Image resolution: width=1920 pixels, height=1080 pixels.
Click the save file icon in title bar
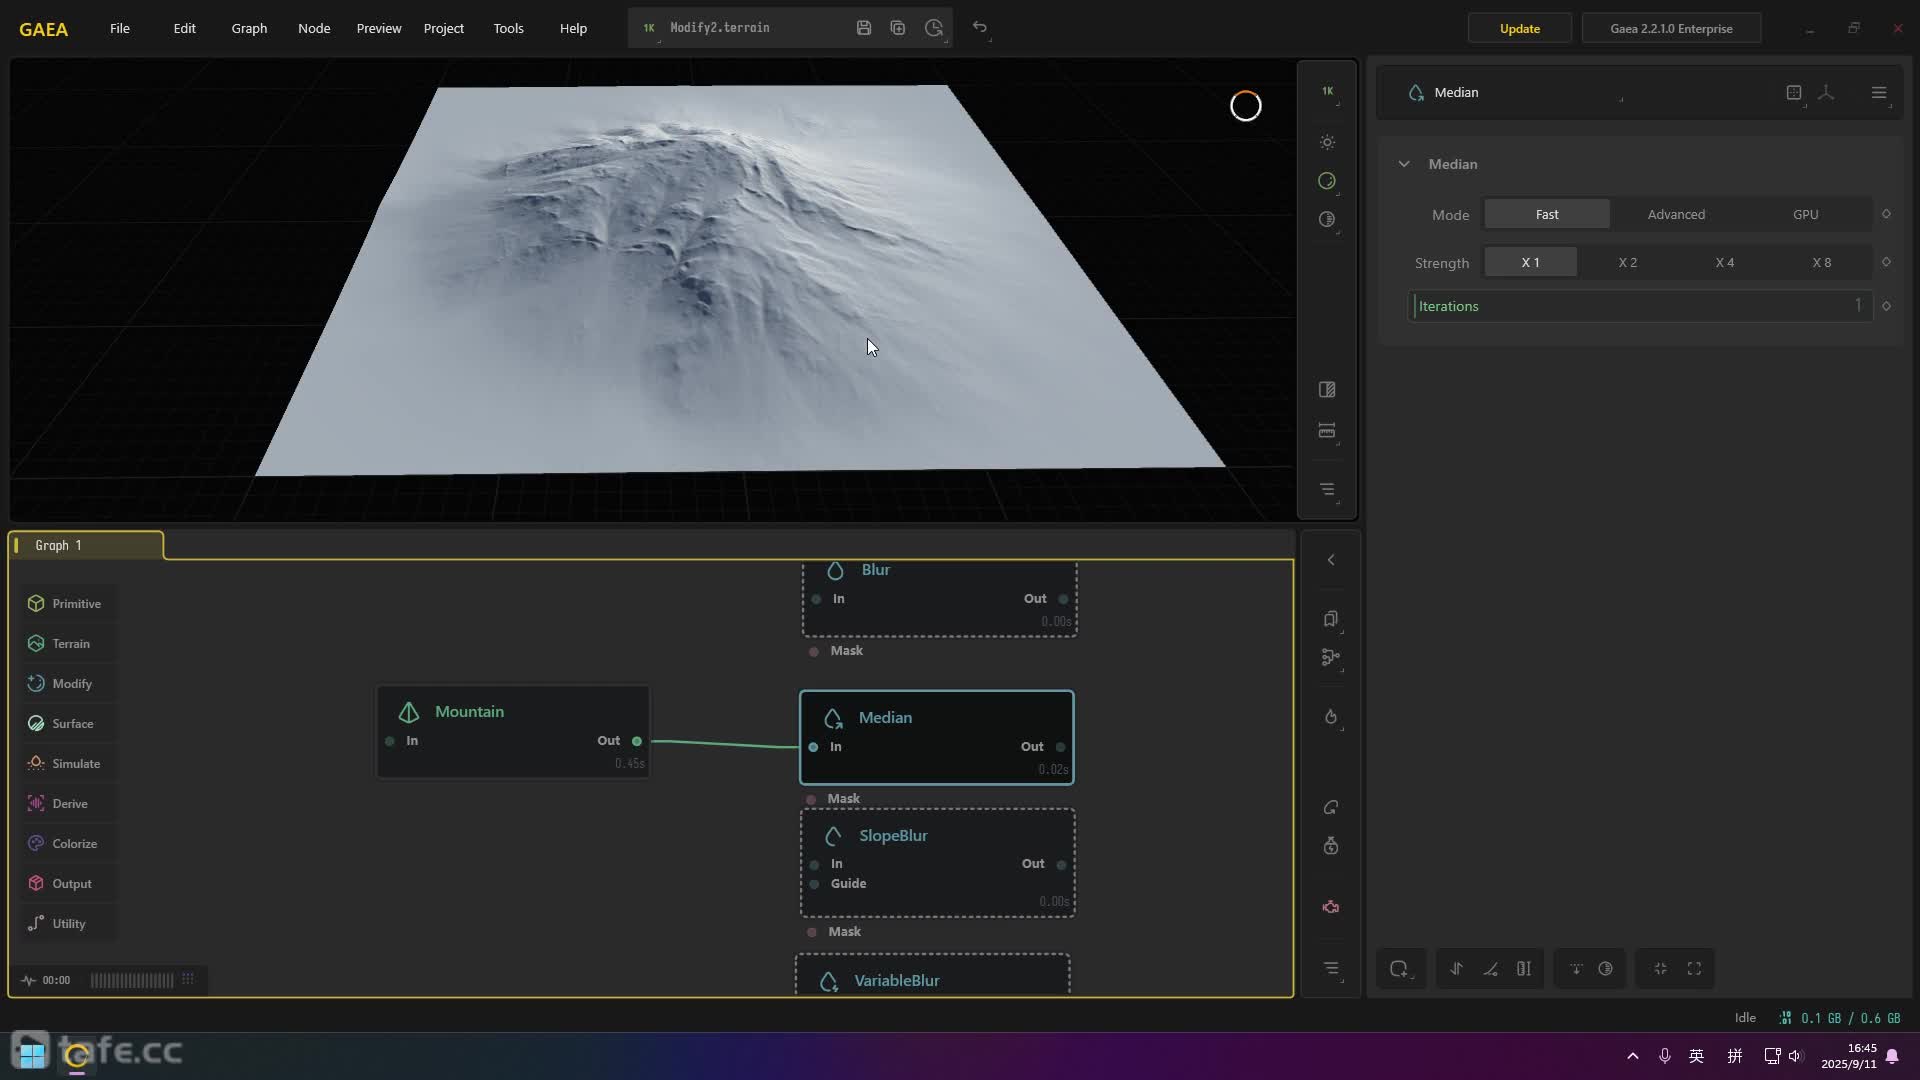[x=864, y=28]
